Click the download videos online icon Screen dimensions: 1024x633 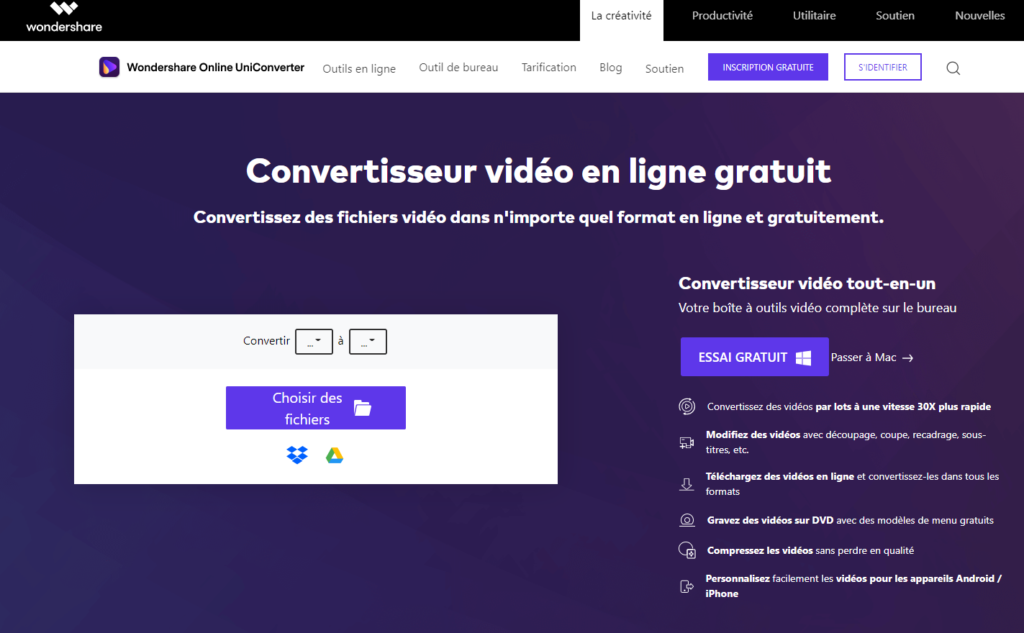(x=686, y=484)
